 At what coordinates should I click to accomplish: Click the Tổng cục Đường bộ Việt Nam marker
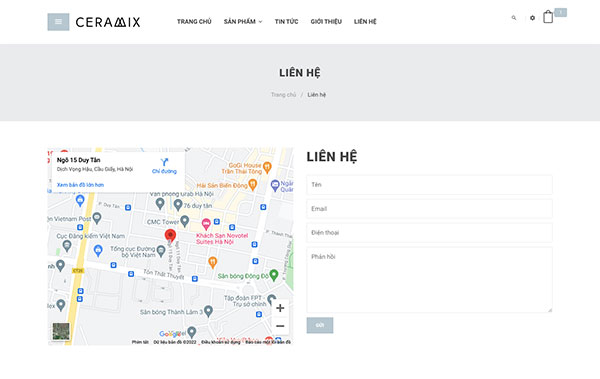(x=161, y=251)
